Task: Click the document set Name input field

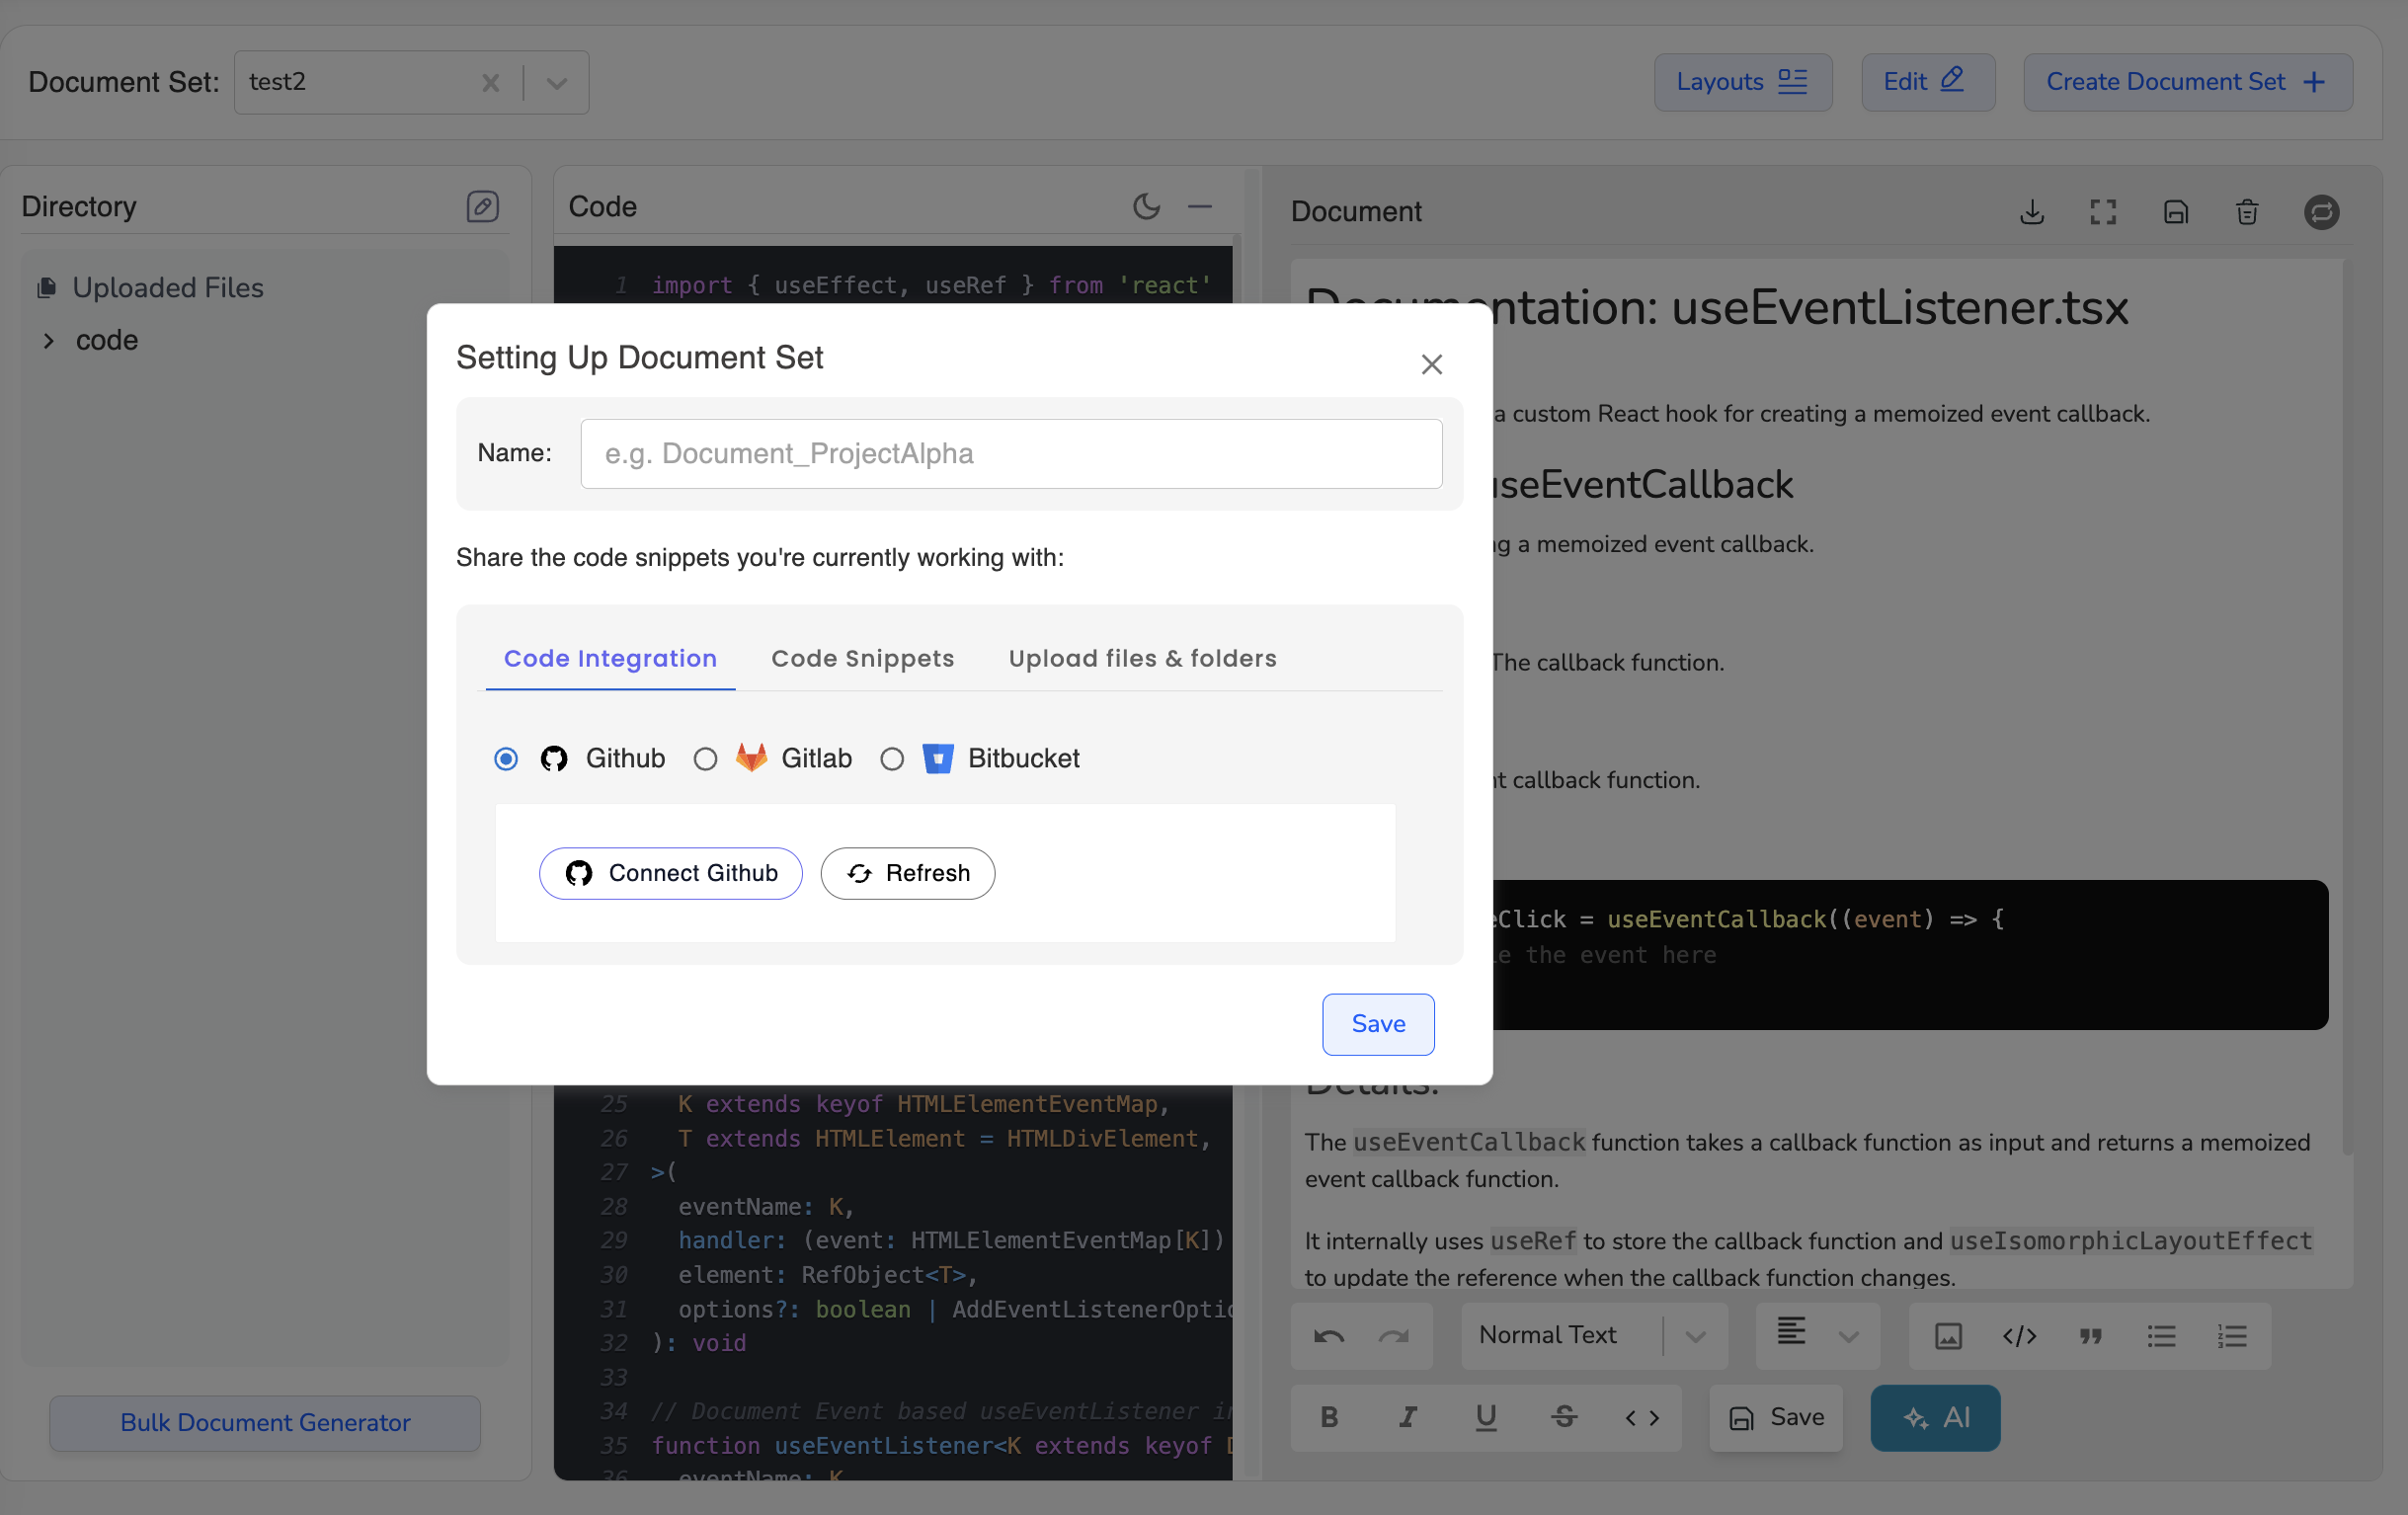Action: point(1010,454)
